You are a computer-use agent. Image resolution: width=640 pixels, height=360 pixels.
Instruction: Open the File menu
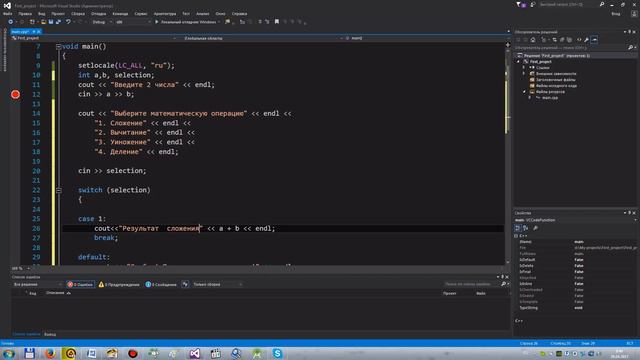[7, 13]
